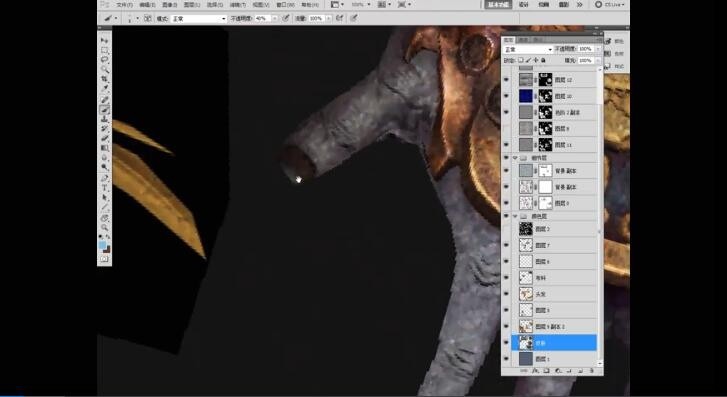Toggle Quick Mask mode at the toolbox bottom
This screenshot has width=727, height=397.
pos(104,259)
